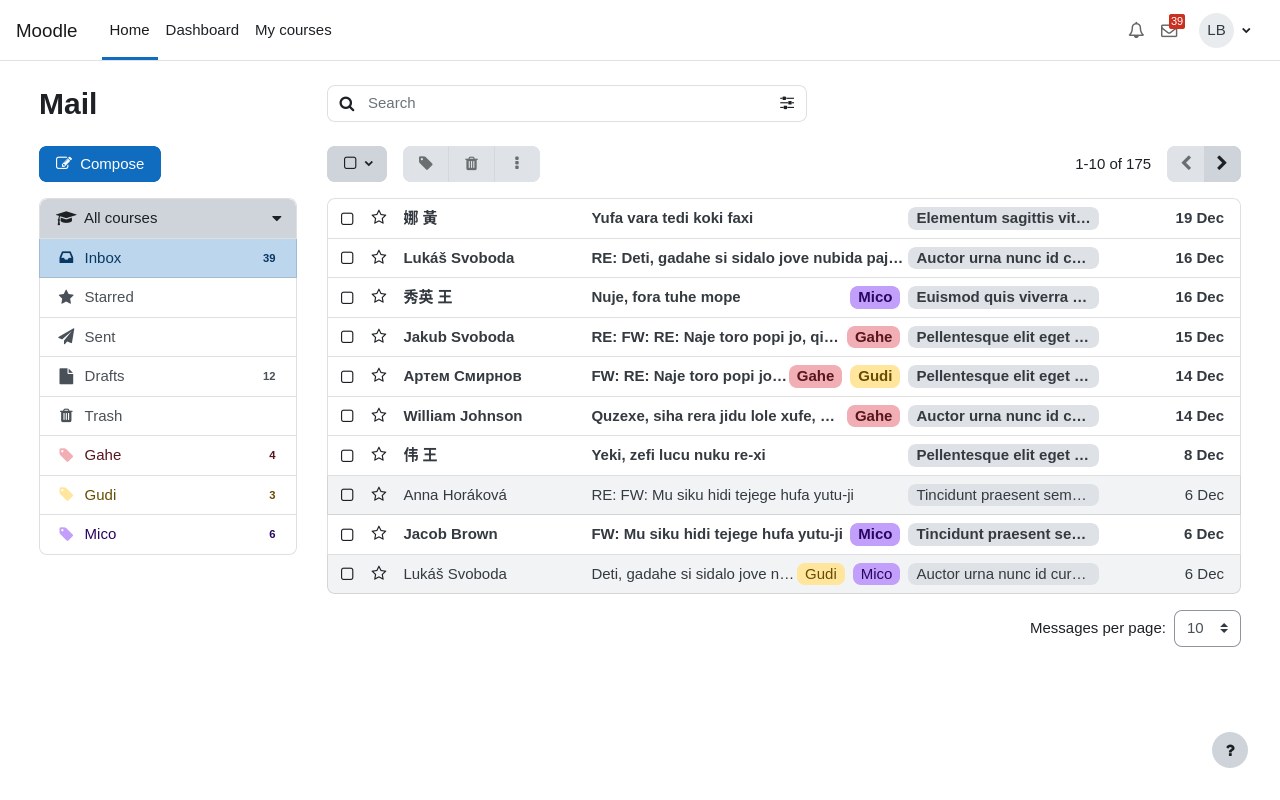This screenshot has width=1280, height=800.
Task: Star Lukáš Svoboda's 16 Dec message
Action: tap(379, 258)
